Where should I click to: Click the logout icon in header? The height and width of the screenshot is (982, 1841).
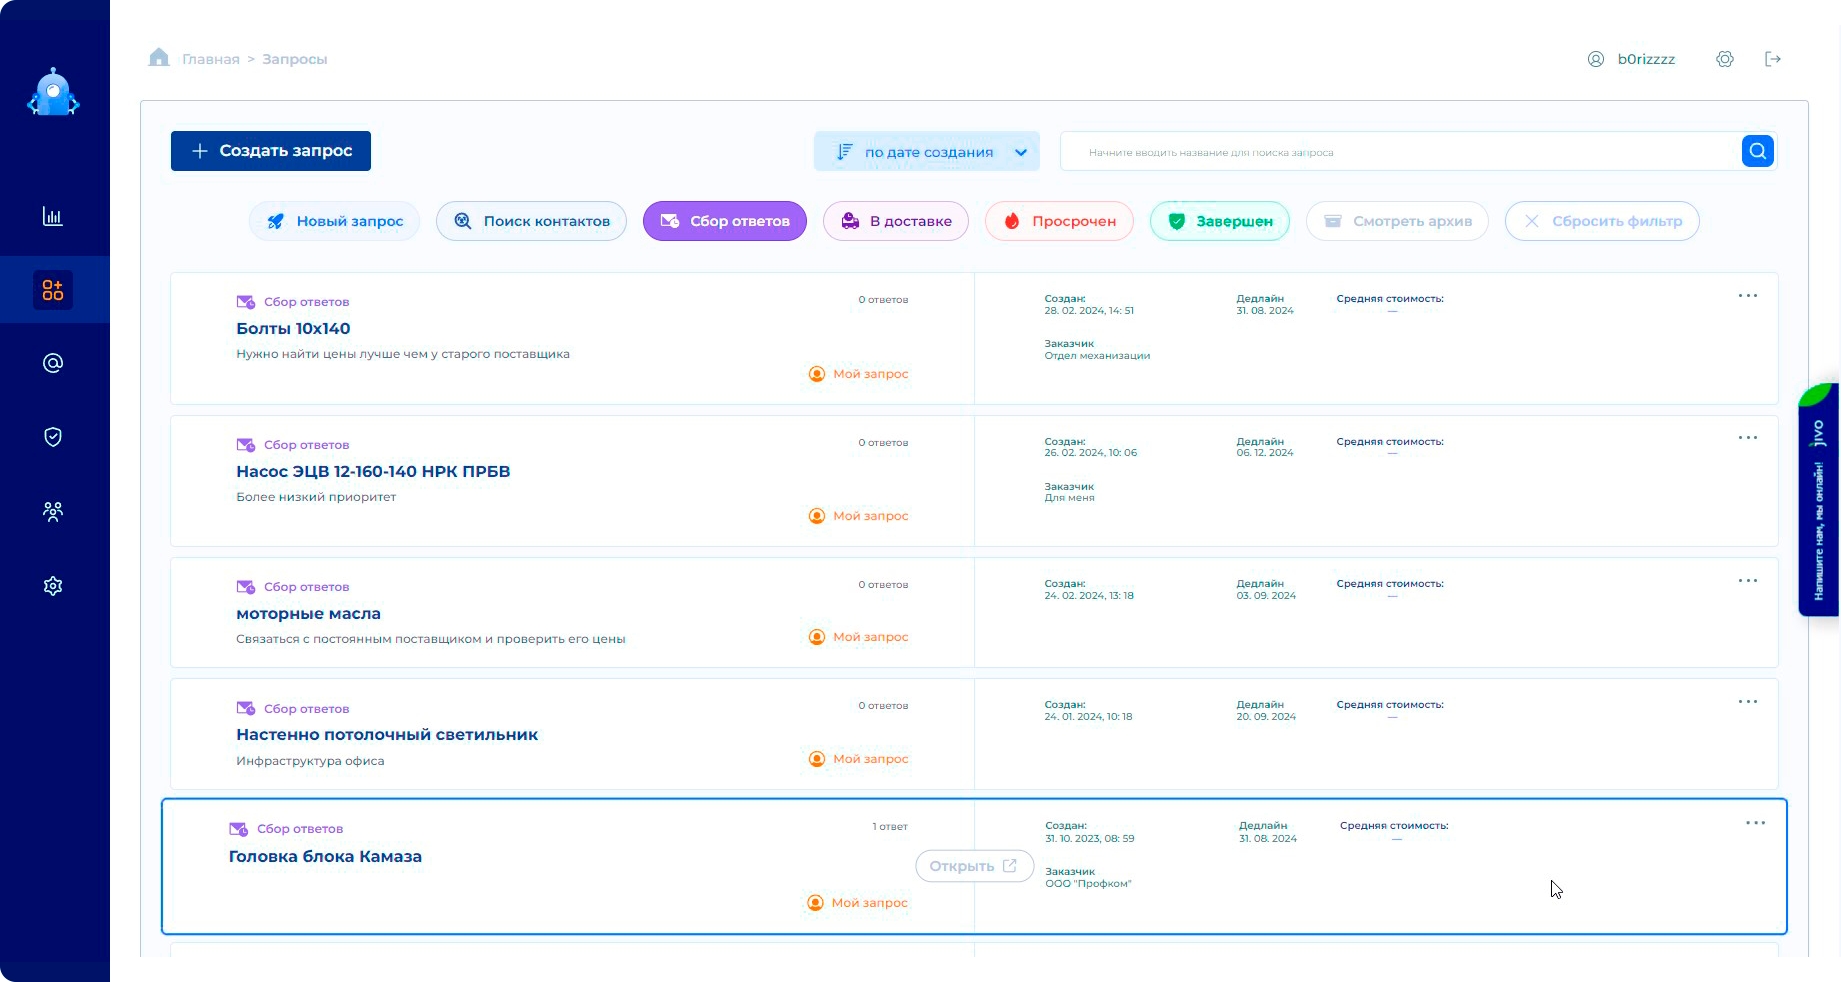click(1773, 59)
